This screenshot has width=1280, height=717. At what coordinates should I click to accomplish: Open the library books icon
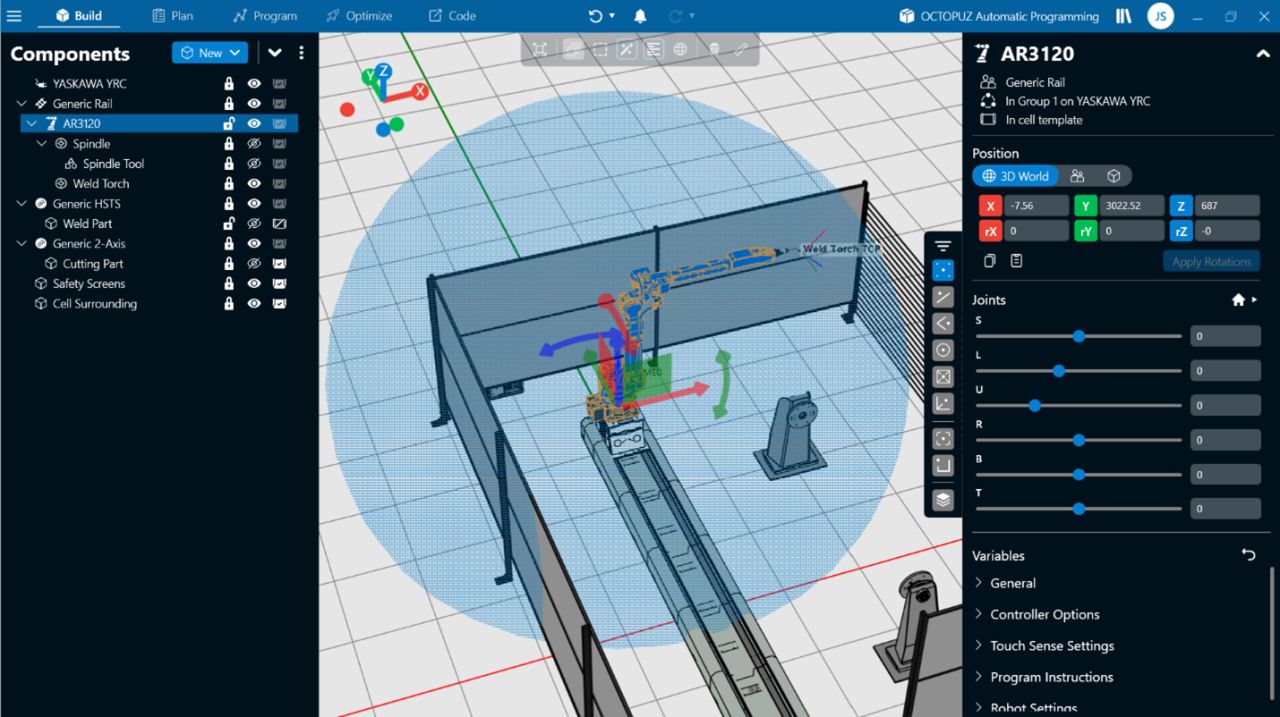tap(1124, 16)
